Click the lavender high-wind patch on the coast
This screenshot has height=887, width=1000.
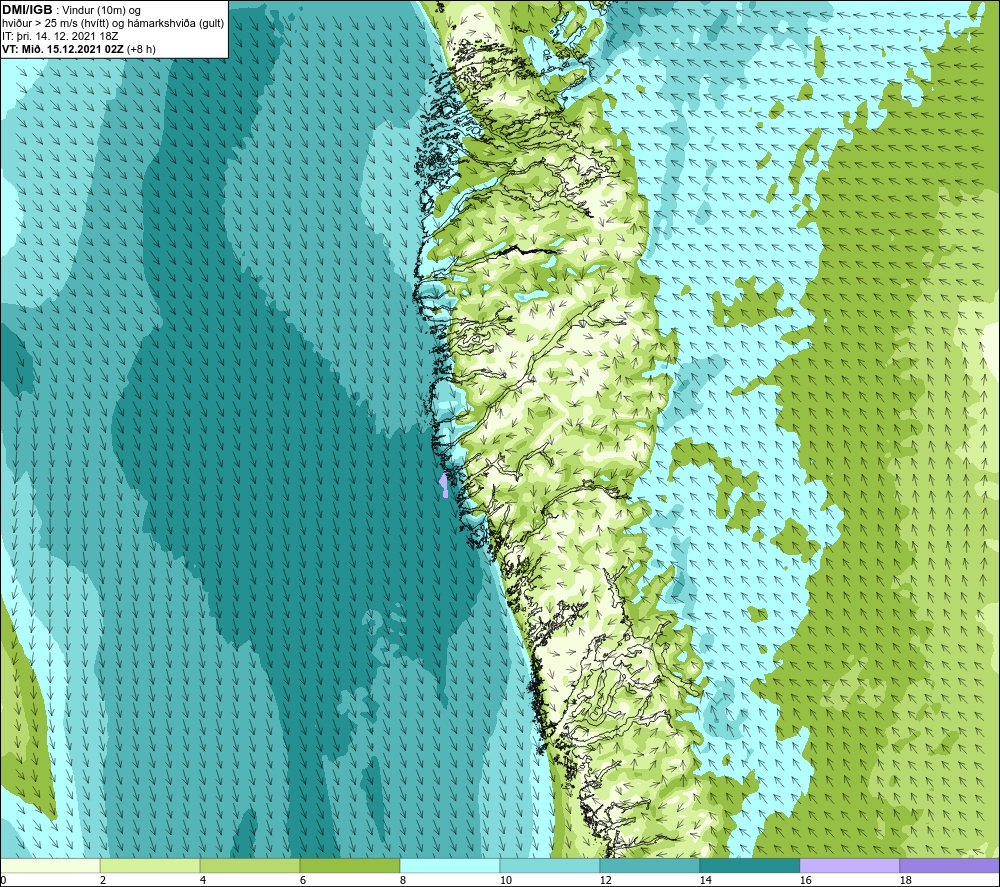(444, 485)
